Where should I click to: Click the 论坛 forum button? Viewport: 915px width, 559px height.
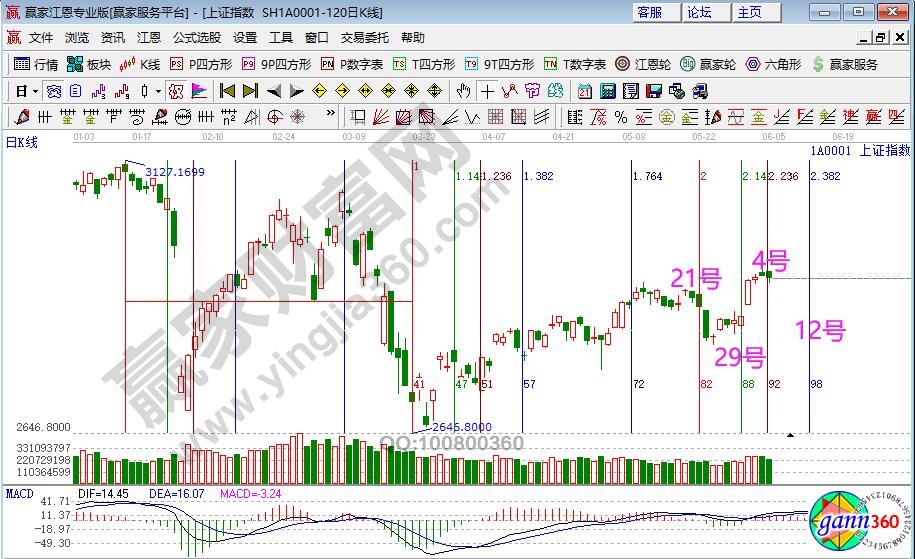[699, 12]
